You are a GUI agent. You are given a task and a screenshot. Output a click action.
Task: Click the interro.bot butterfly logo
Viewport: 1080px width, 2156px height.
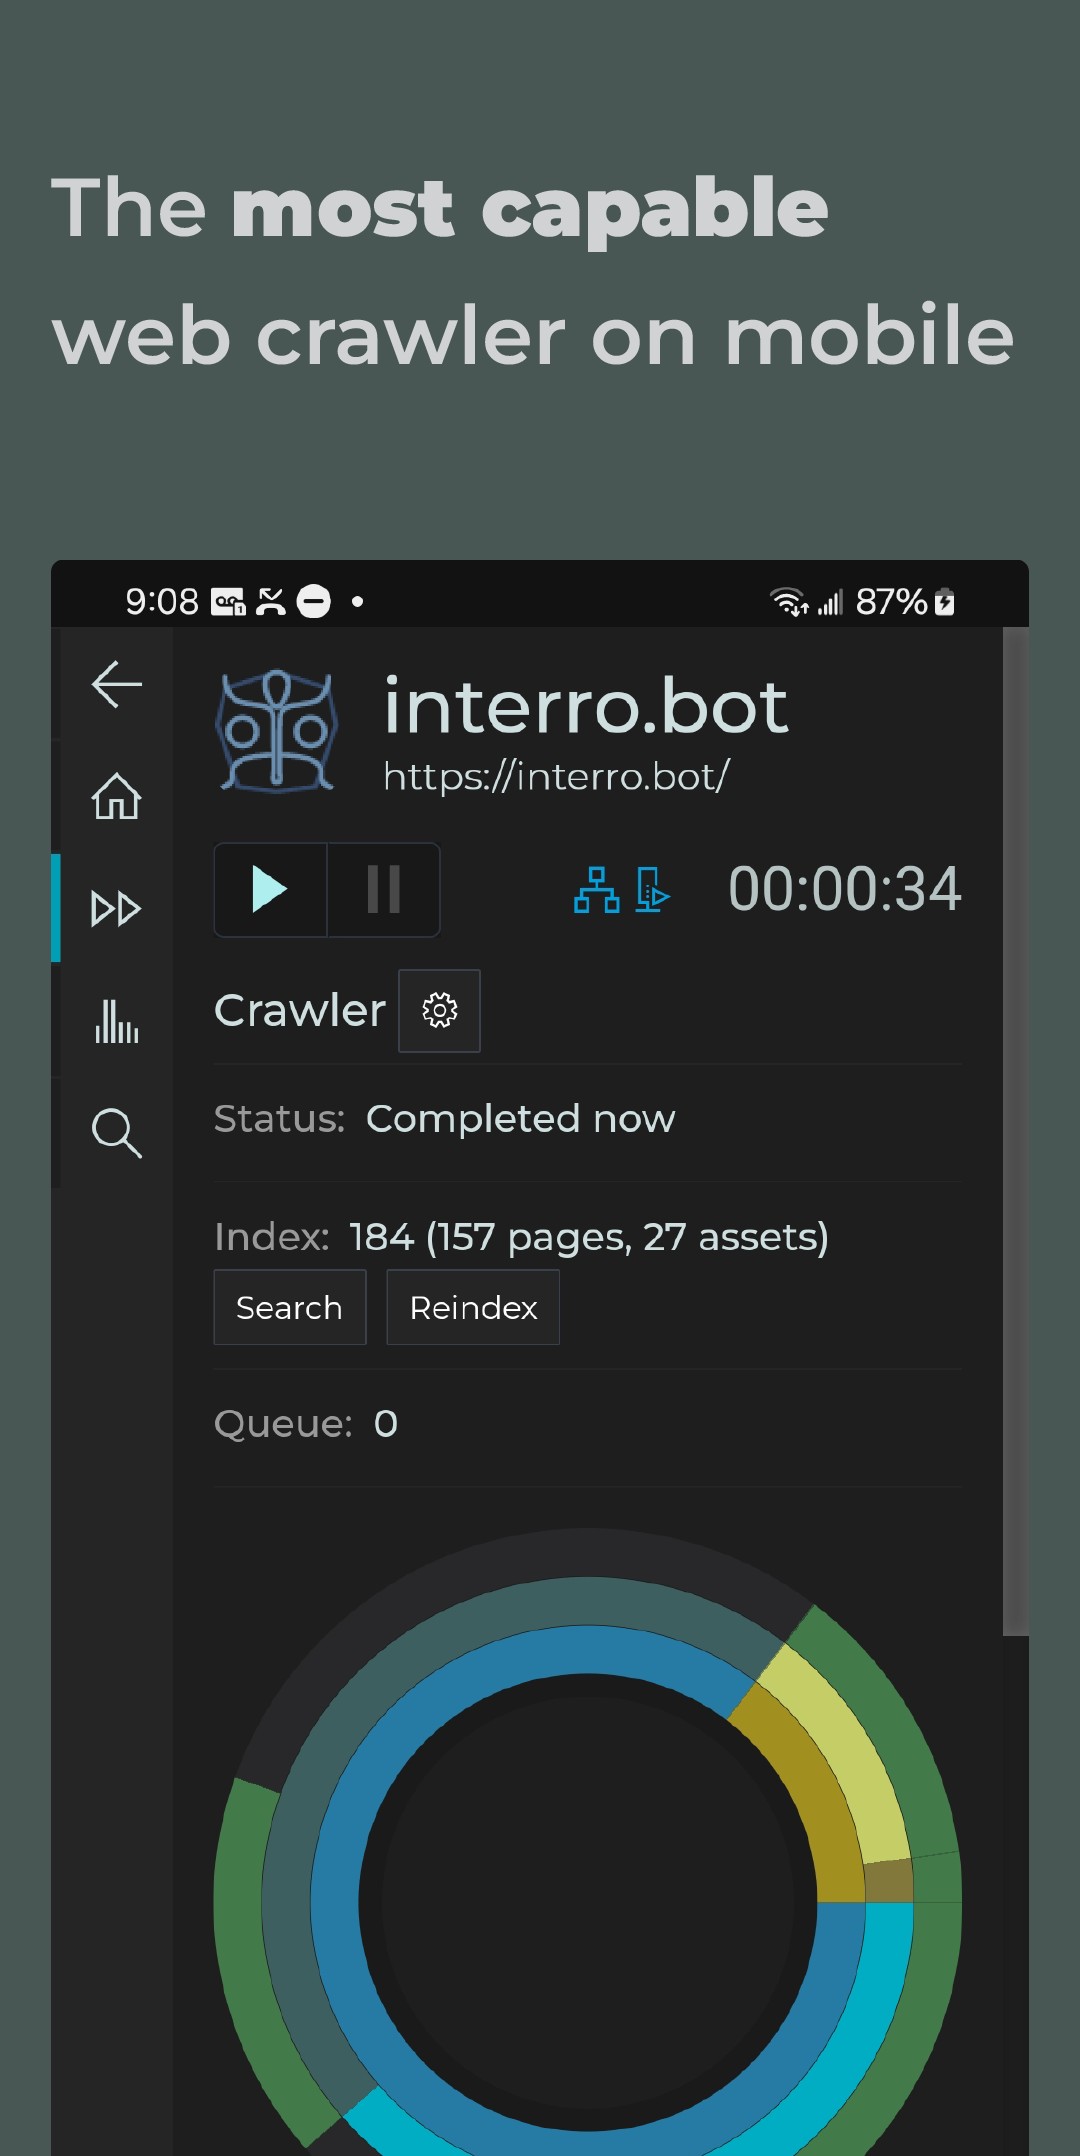tap(277, 731)
